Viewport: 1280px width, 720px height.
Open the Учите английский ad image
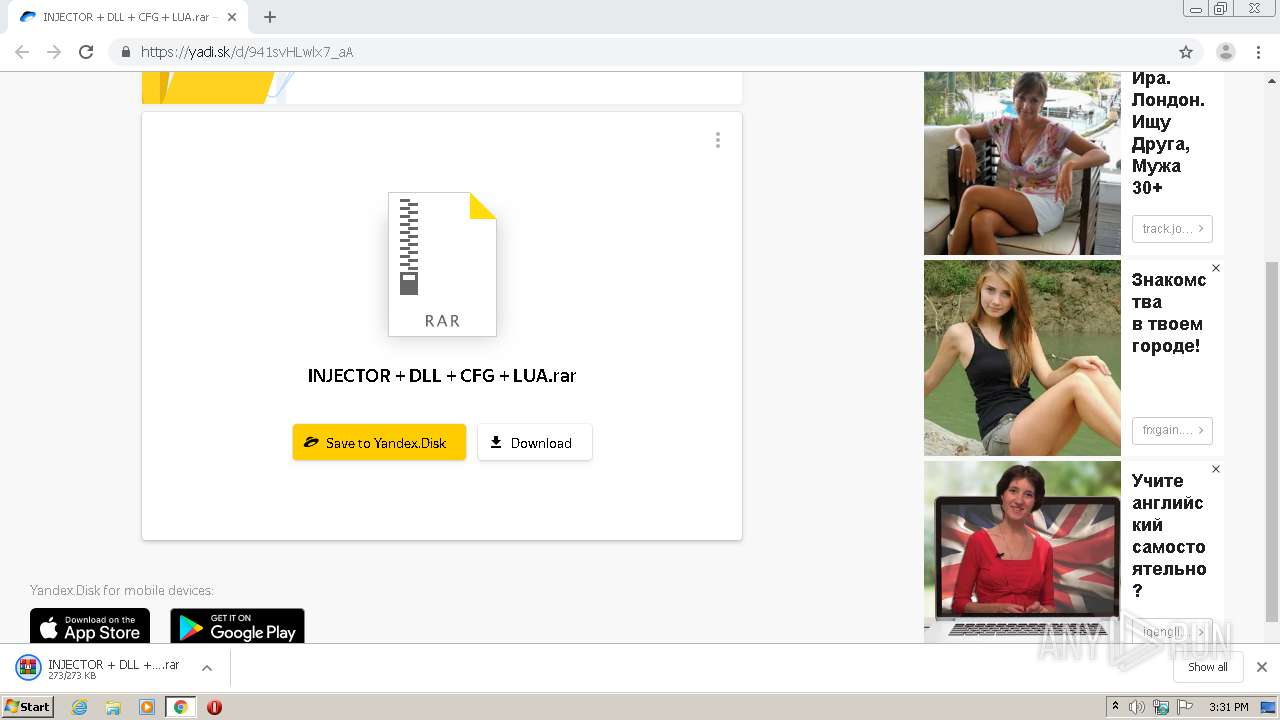coord(1022,551)
